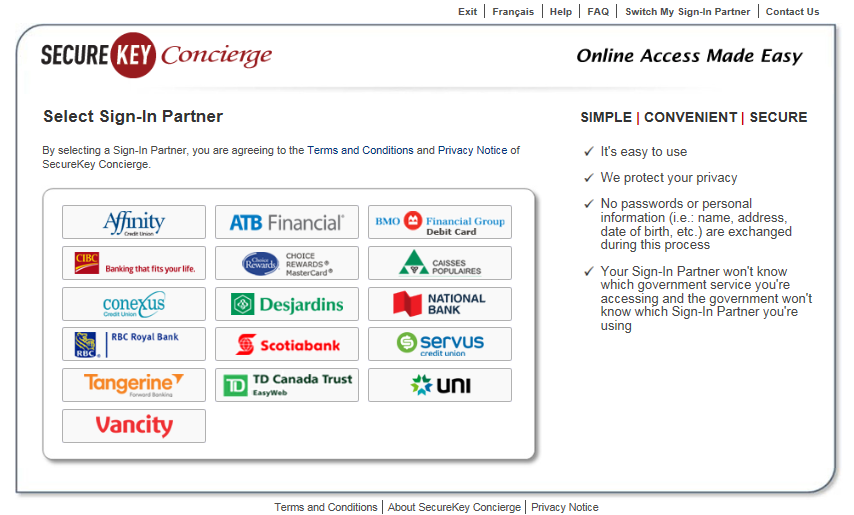The image size is (854, 515).
Task: Choose RBC Royal Bank logo
Action: coord(134,344)
